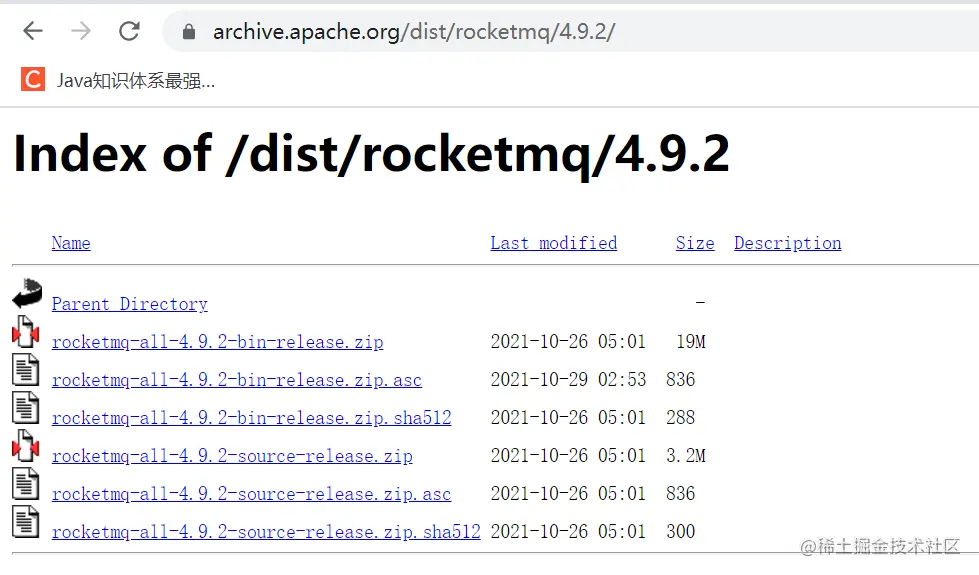
Task: View site security via the padlock icon
Action: click(x=189, y=31)
